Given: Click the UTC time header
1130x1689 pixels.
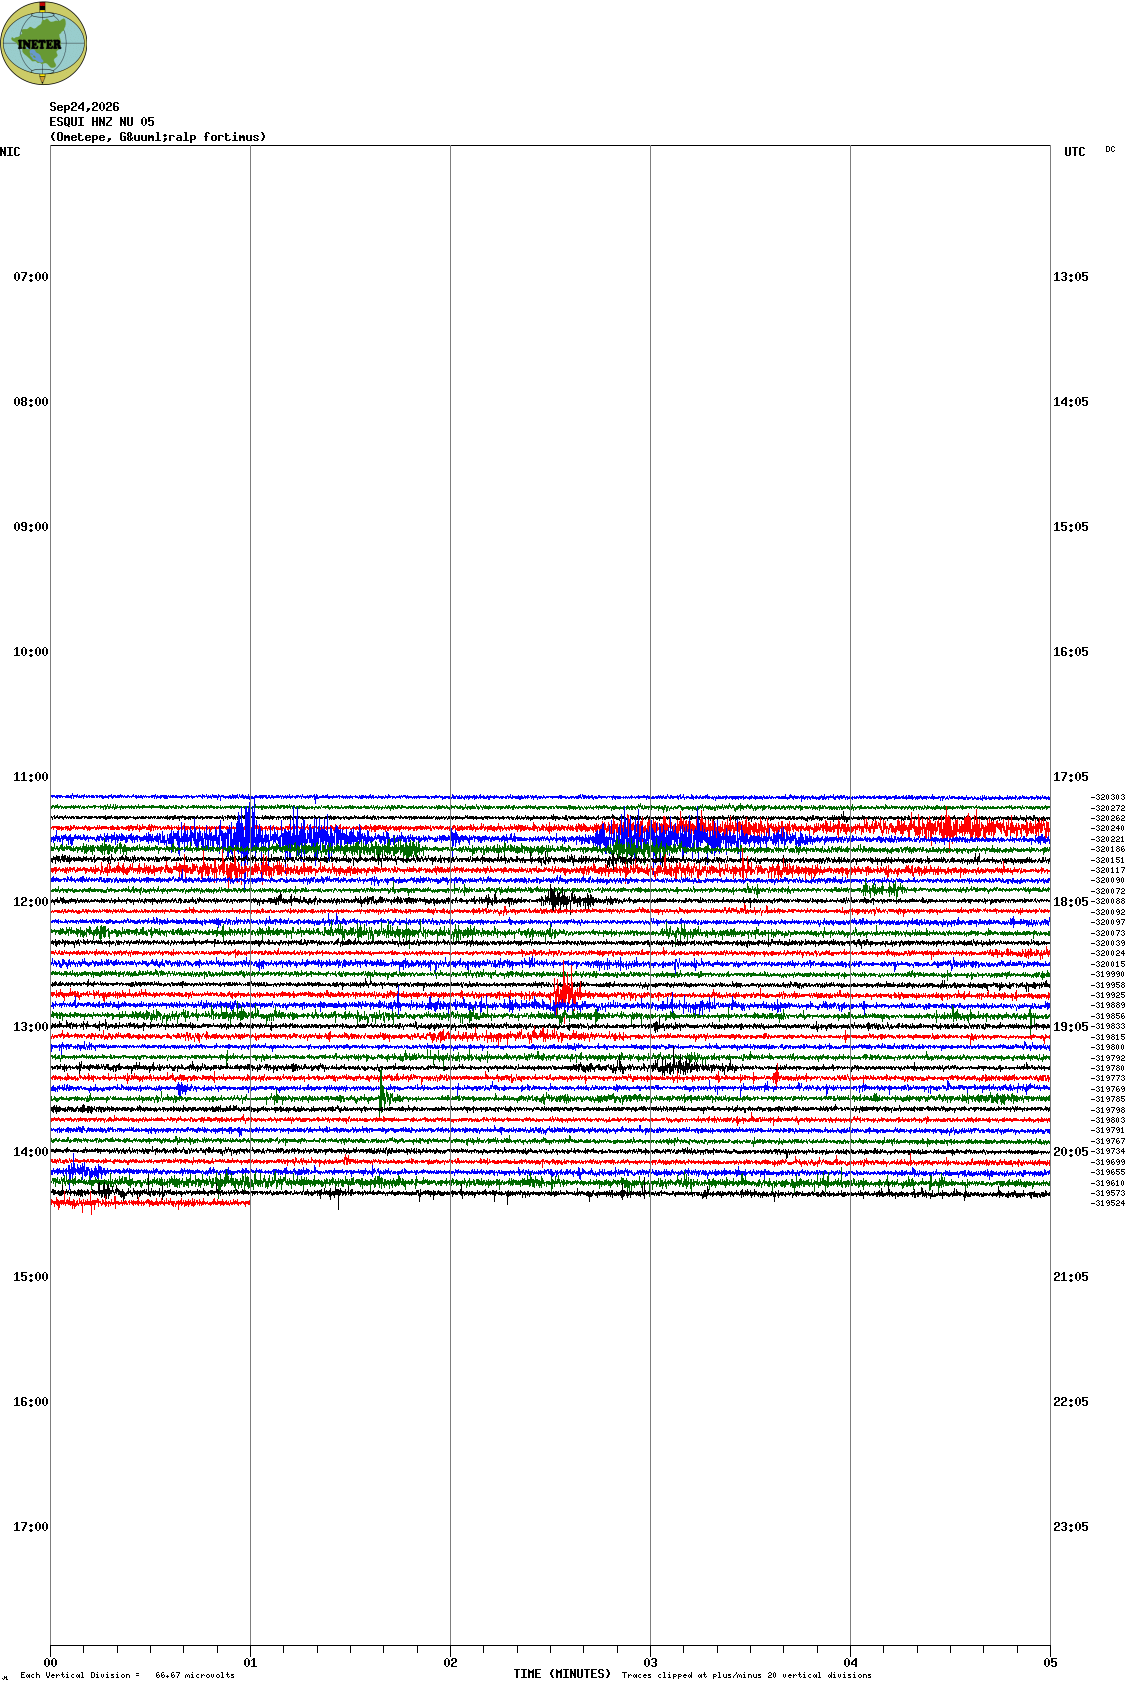Looking at the screenshot, I should tap(1075, 152).
